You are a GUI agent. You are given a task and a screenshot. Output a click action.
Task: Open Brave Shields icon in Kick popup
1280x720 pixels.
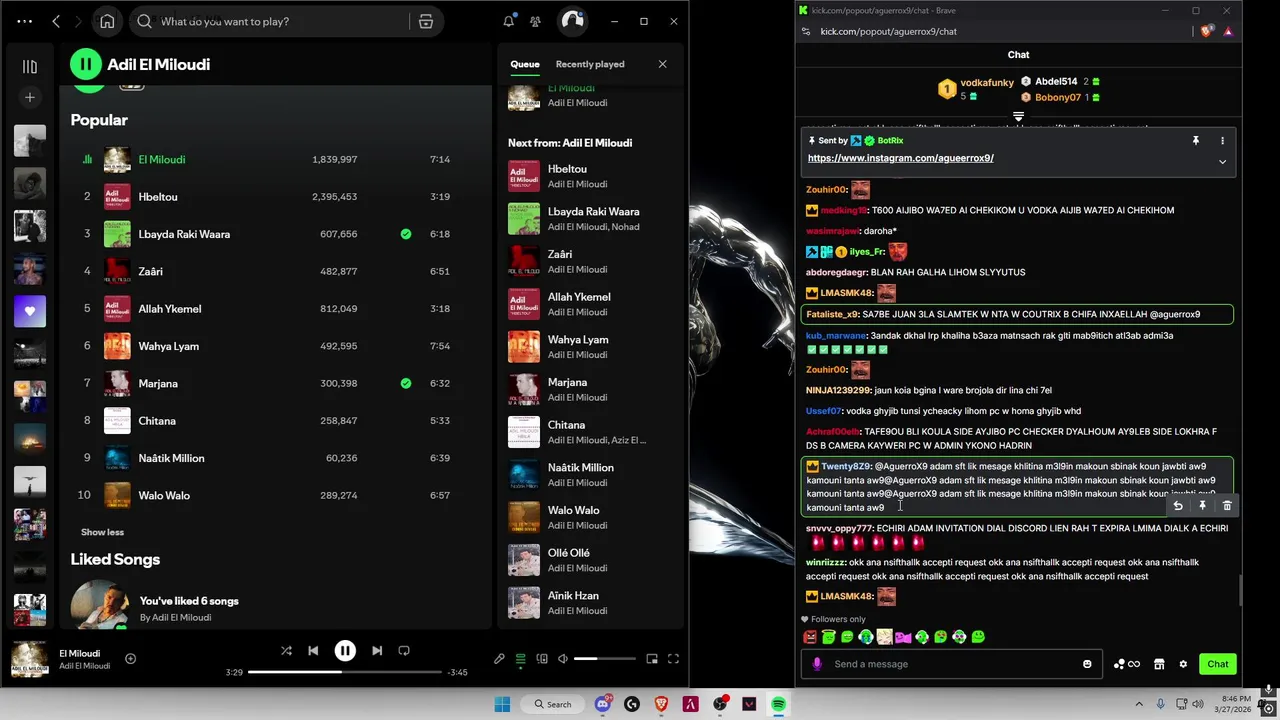click(1207, 31)
